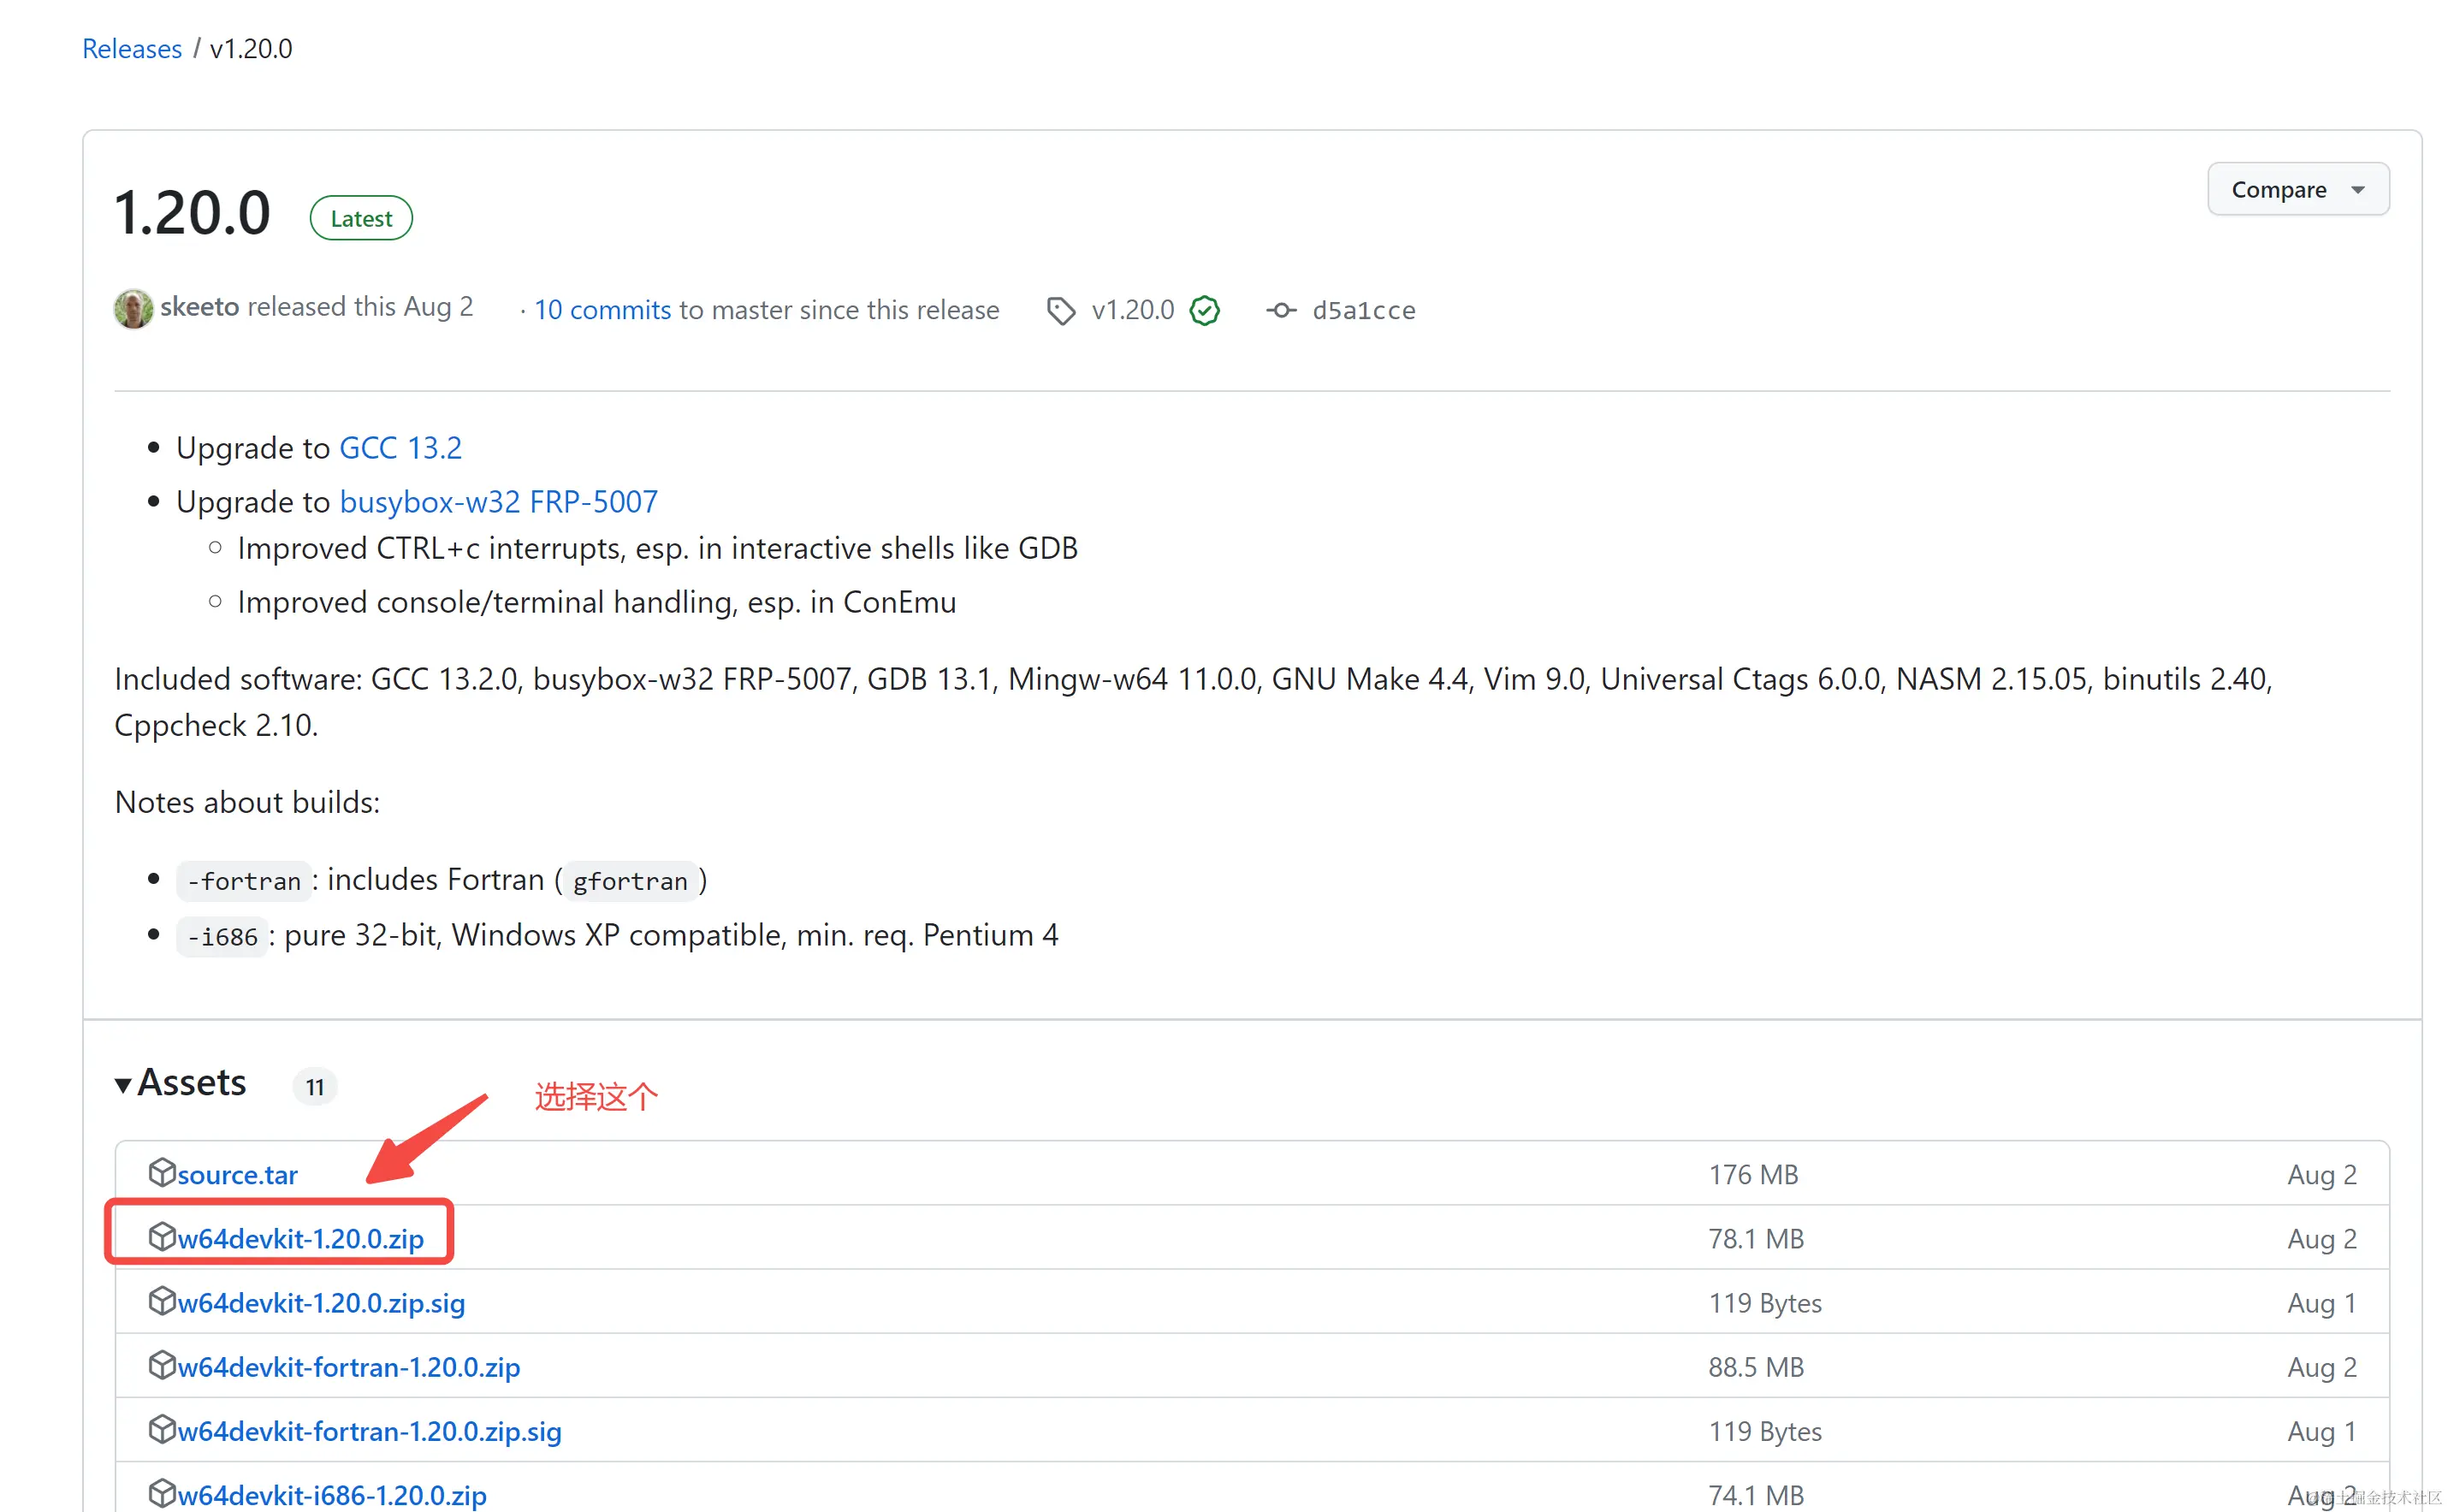2448x1512 pixels.
Task: Open the GCC 13.2 link
Action: tap(400, 447)
